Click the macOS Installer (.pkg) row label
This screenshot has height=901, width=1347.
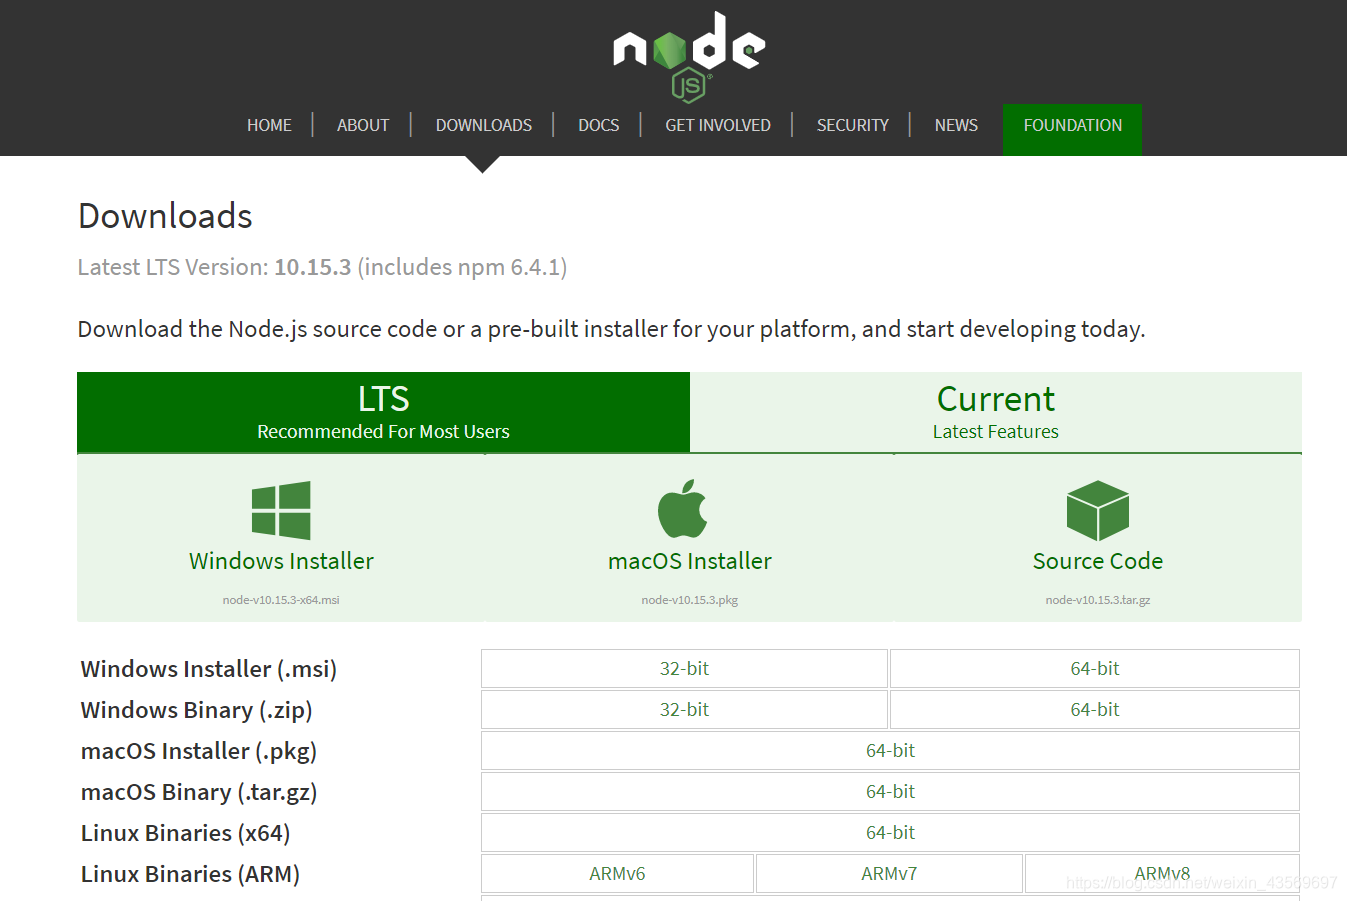(x=199, y=751)
